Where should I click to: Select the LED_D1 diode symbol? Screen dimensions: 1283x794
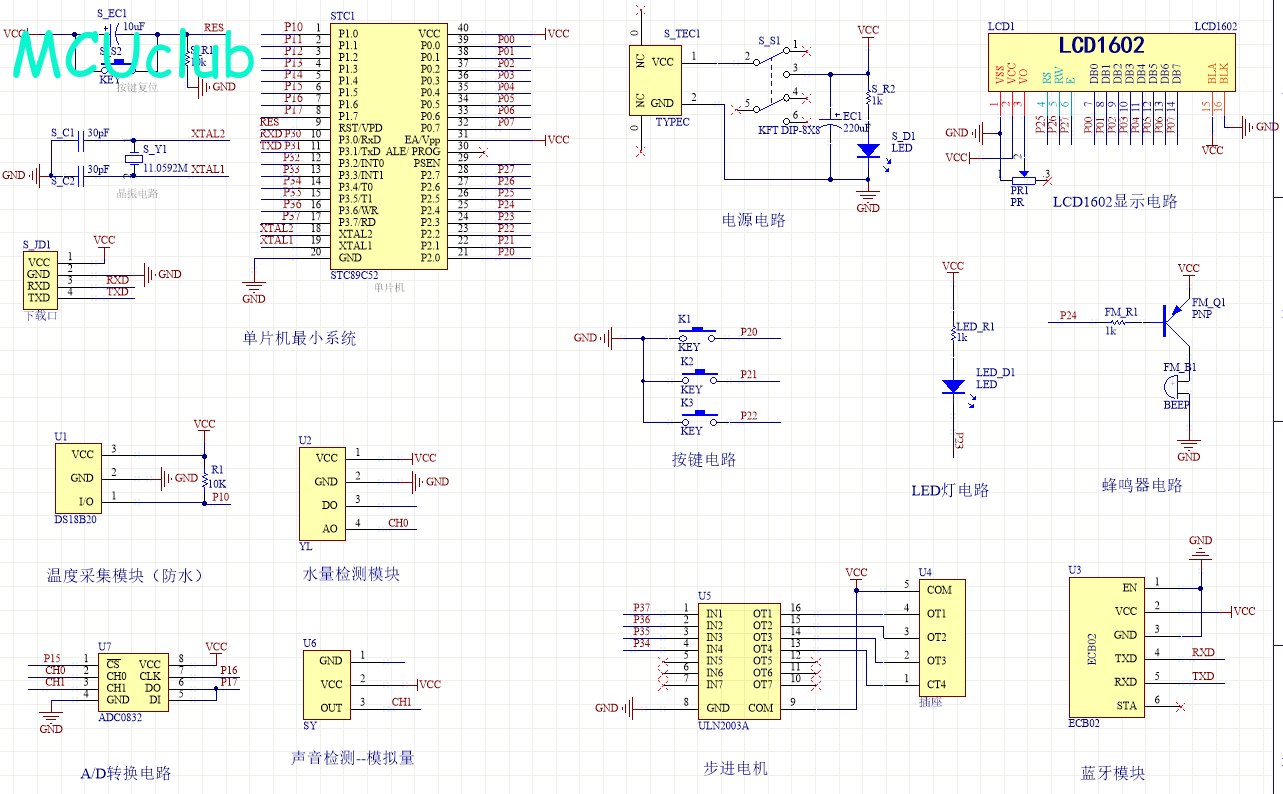click(x=954, y=385)
